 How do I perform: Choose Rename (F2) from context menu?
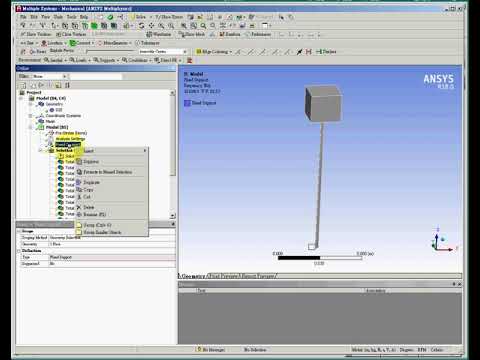pos(112,214)
